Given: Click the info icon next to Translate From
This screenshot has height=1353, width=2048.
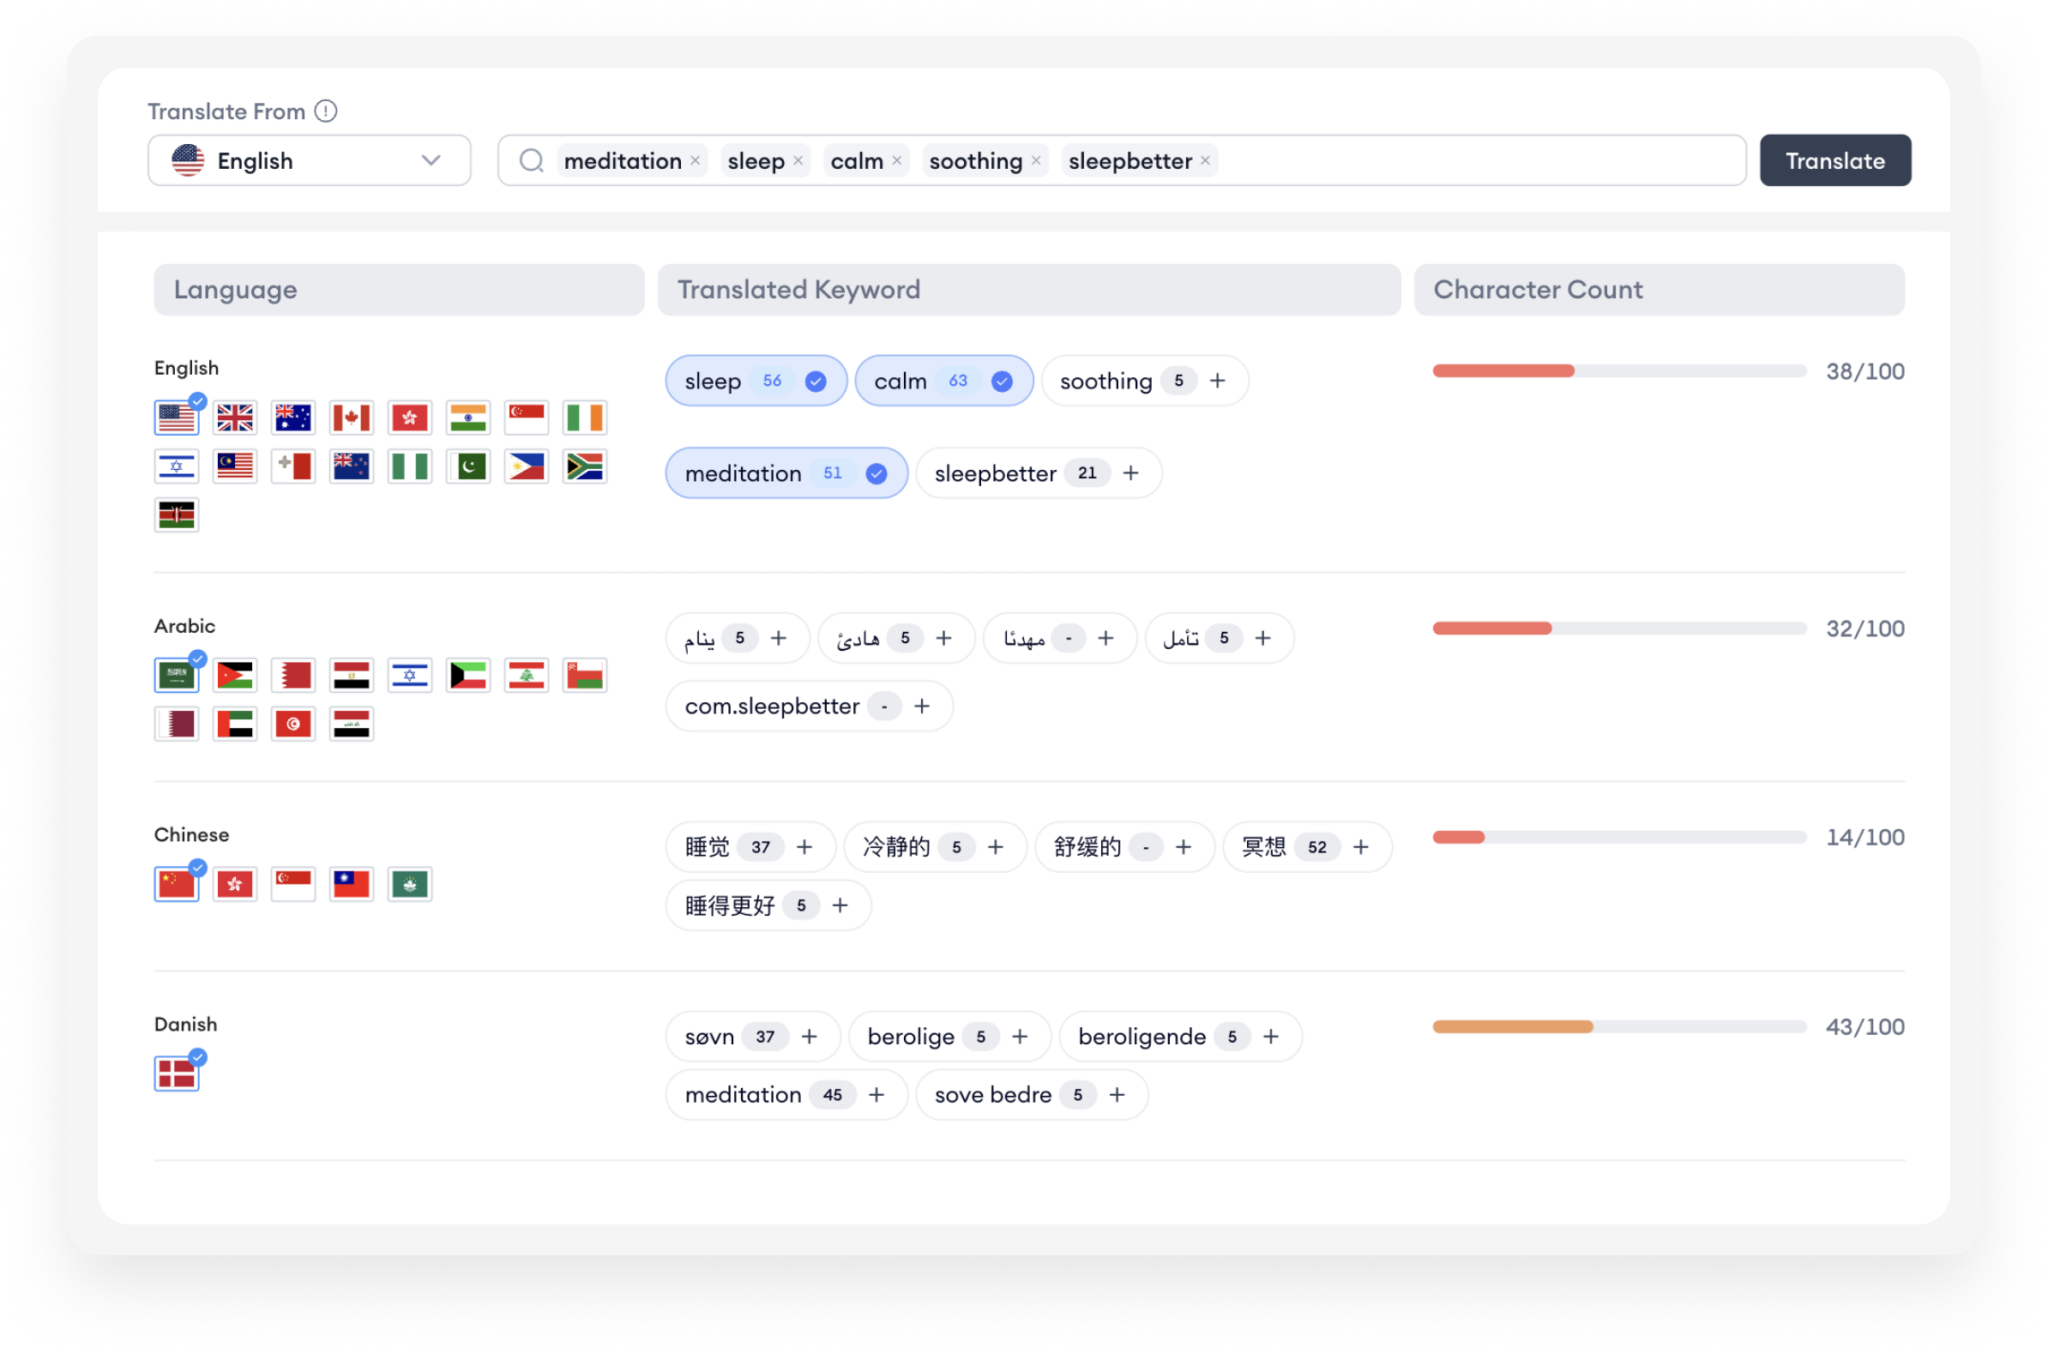Looking at the screenshot, I should 326,111.
